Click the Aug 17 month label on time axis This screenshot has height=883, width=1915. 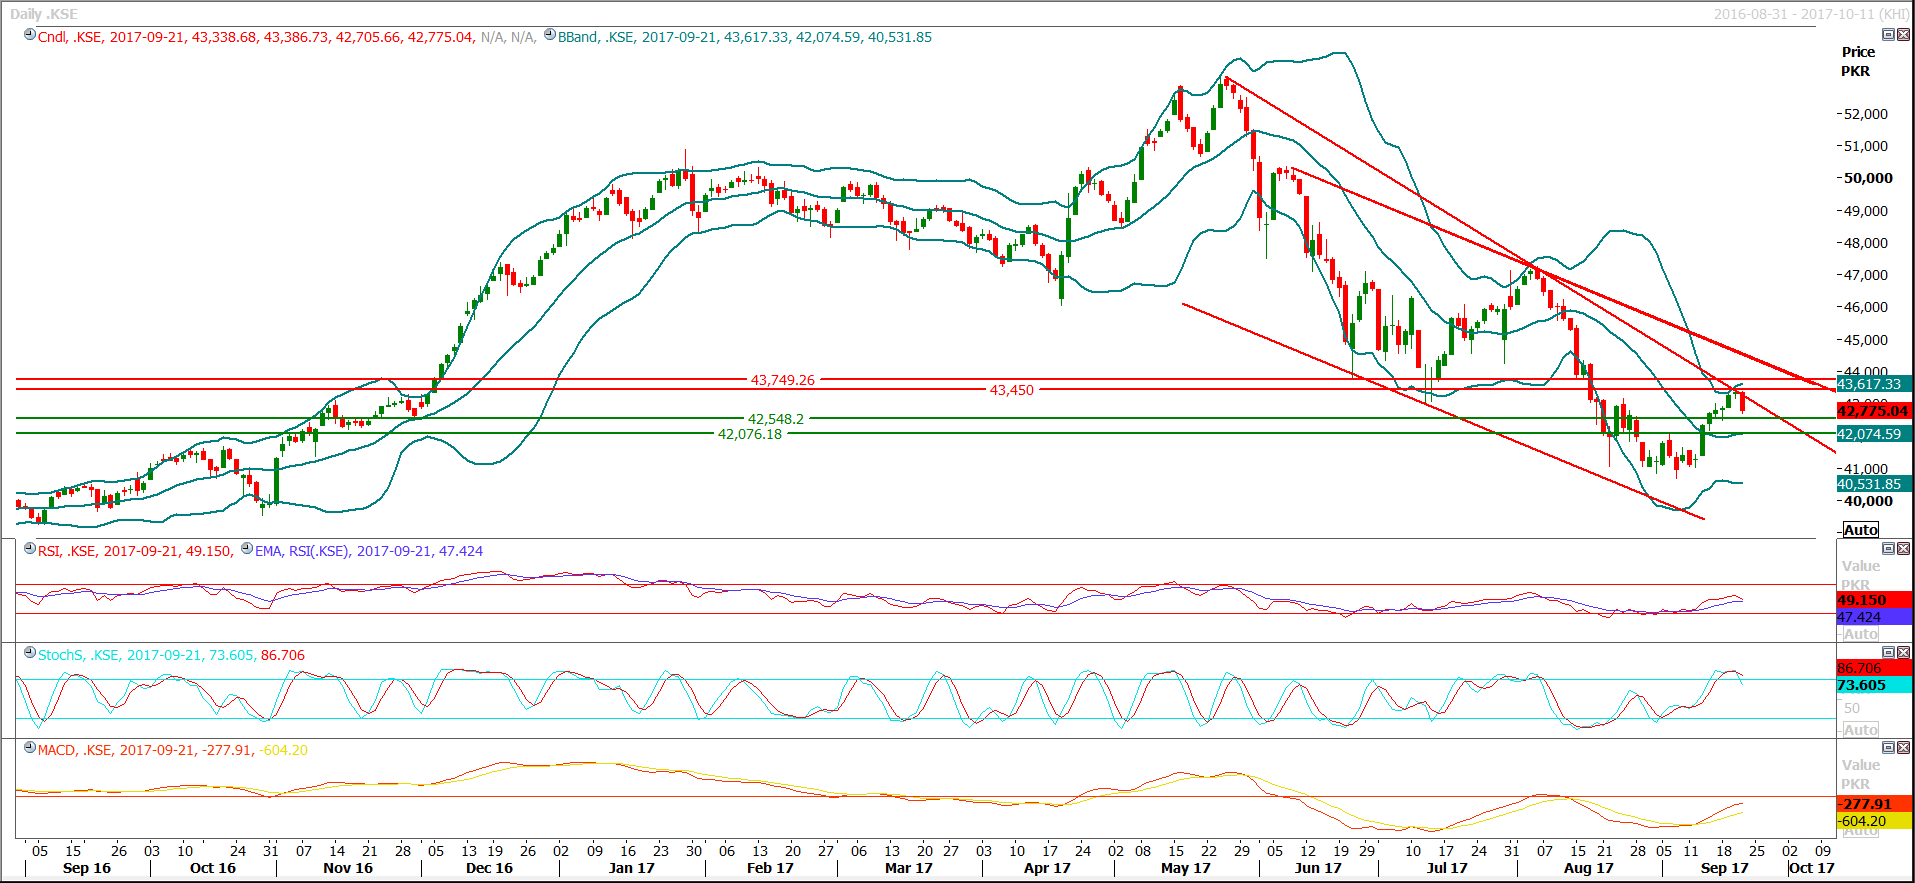(1589, 868)
